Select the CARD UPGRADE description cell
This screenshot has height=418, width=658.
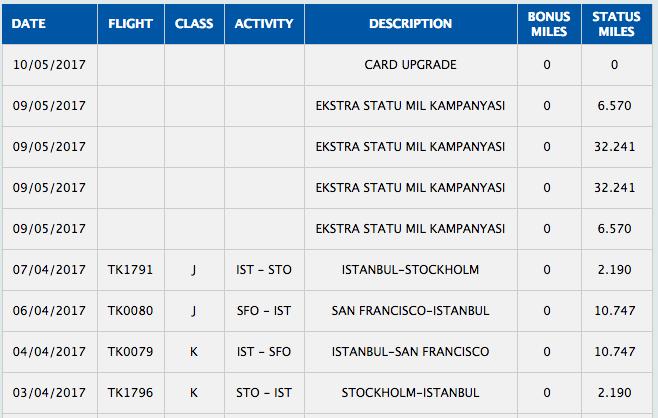click(410, 65)
